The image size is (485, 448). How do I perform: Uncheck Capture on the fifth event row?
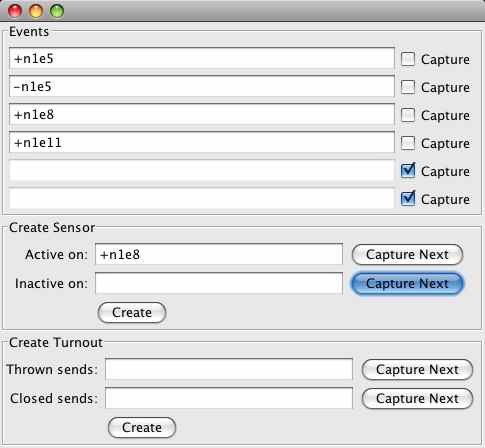click(x=408, y=171)
